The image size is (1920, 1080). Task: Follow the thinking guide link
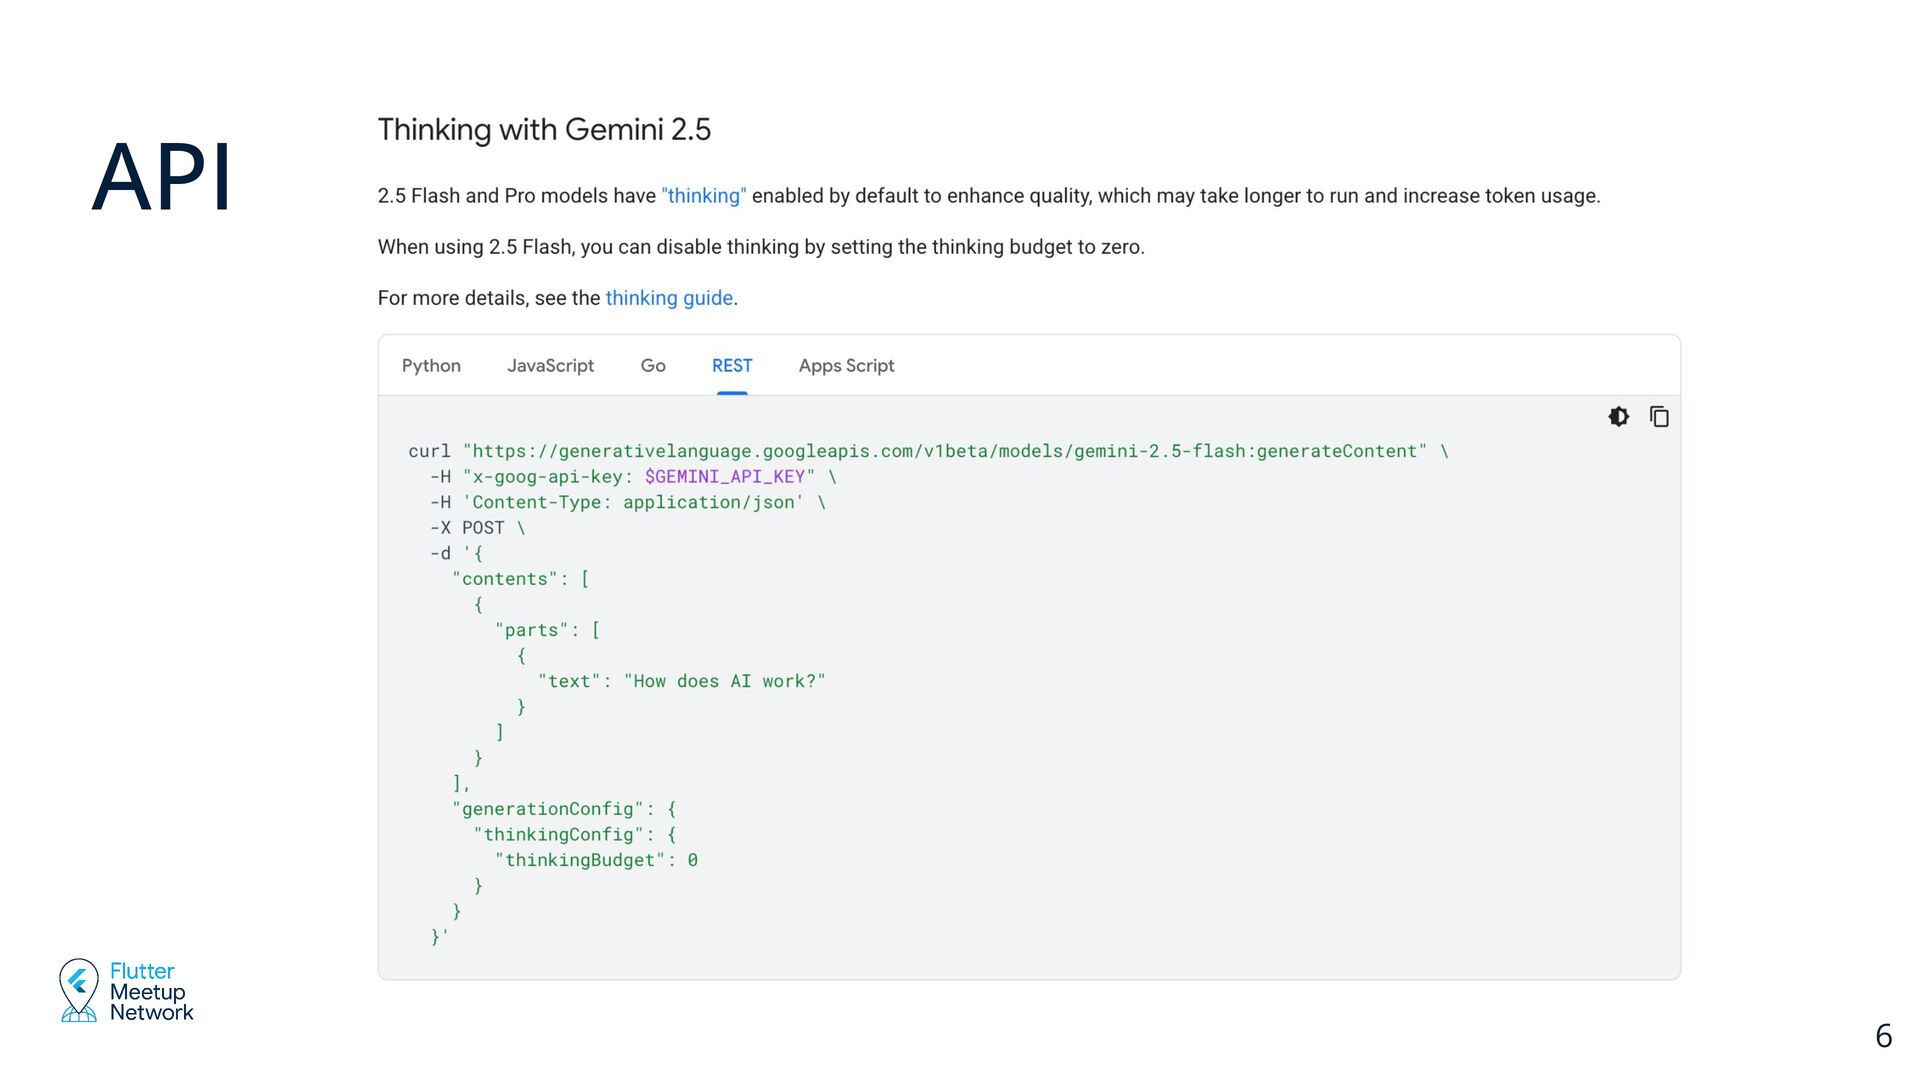[x=669, y=298]
